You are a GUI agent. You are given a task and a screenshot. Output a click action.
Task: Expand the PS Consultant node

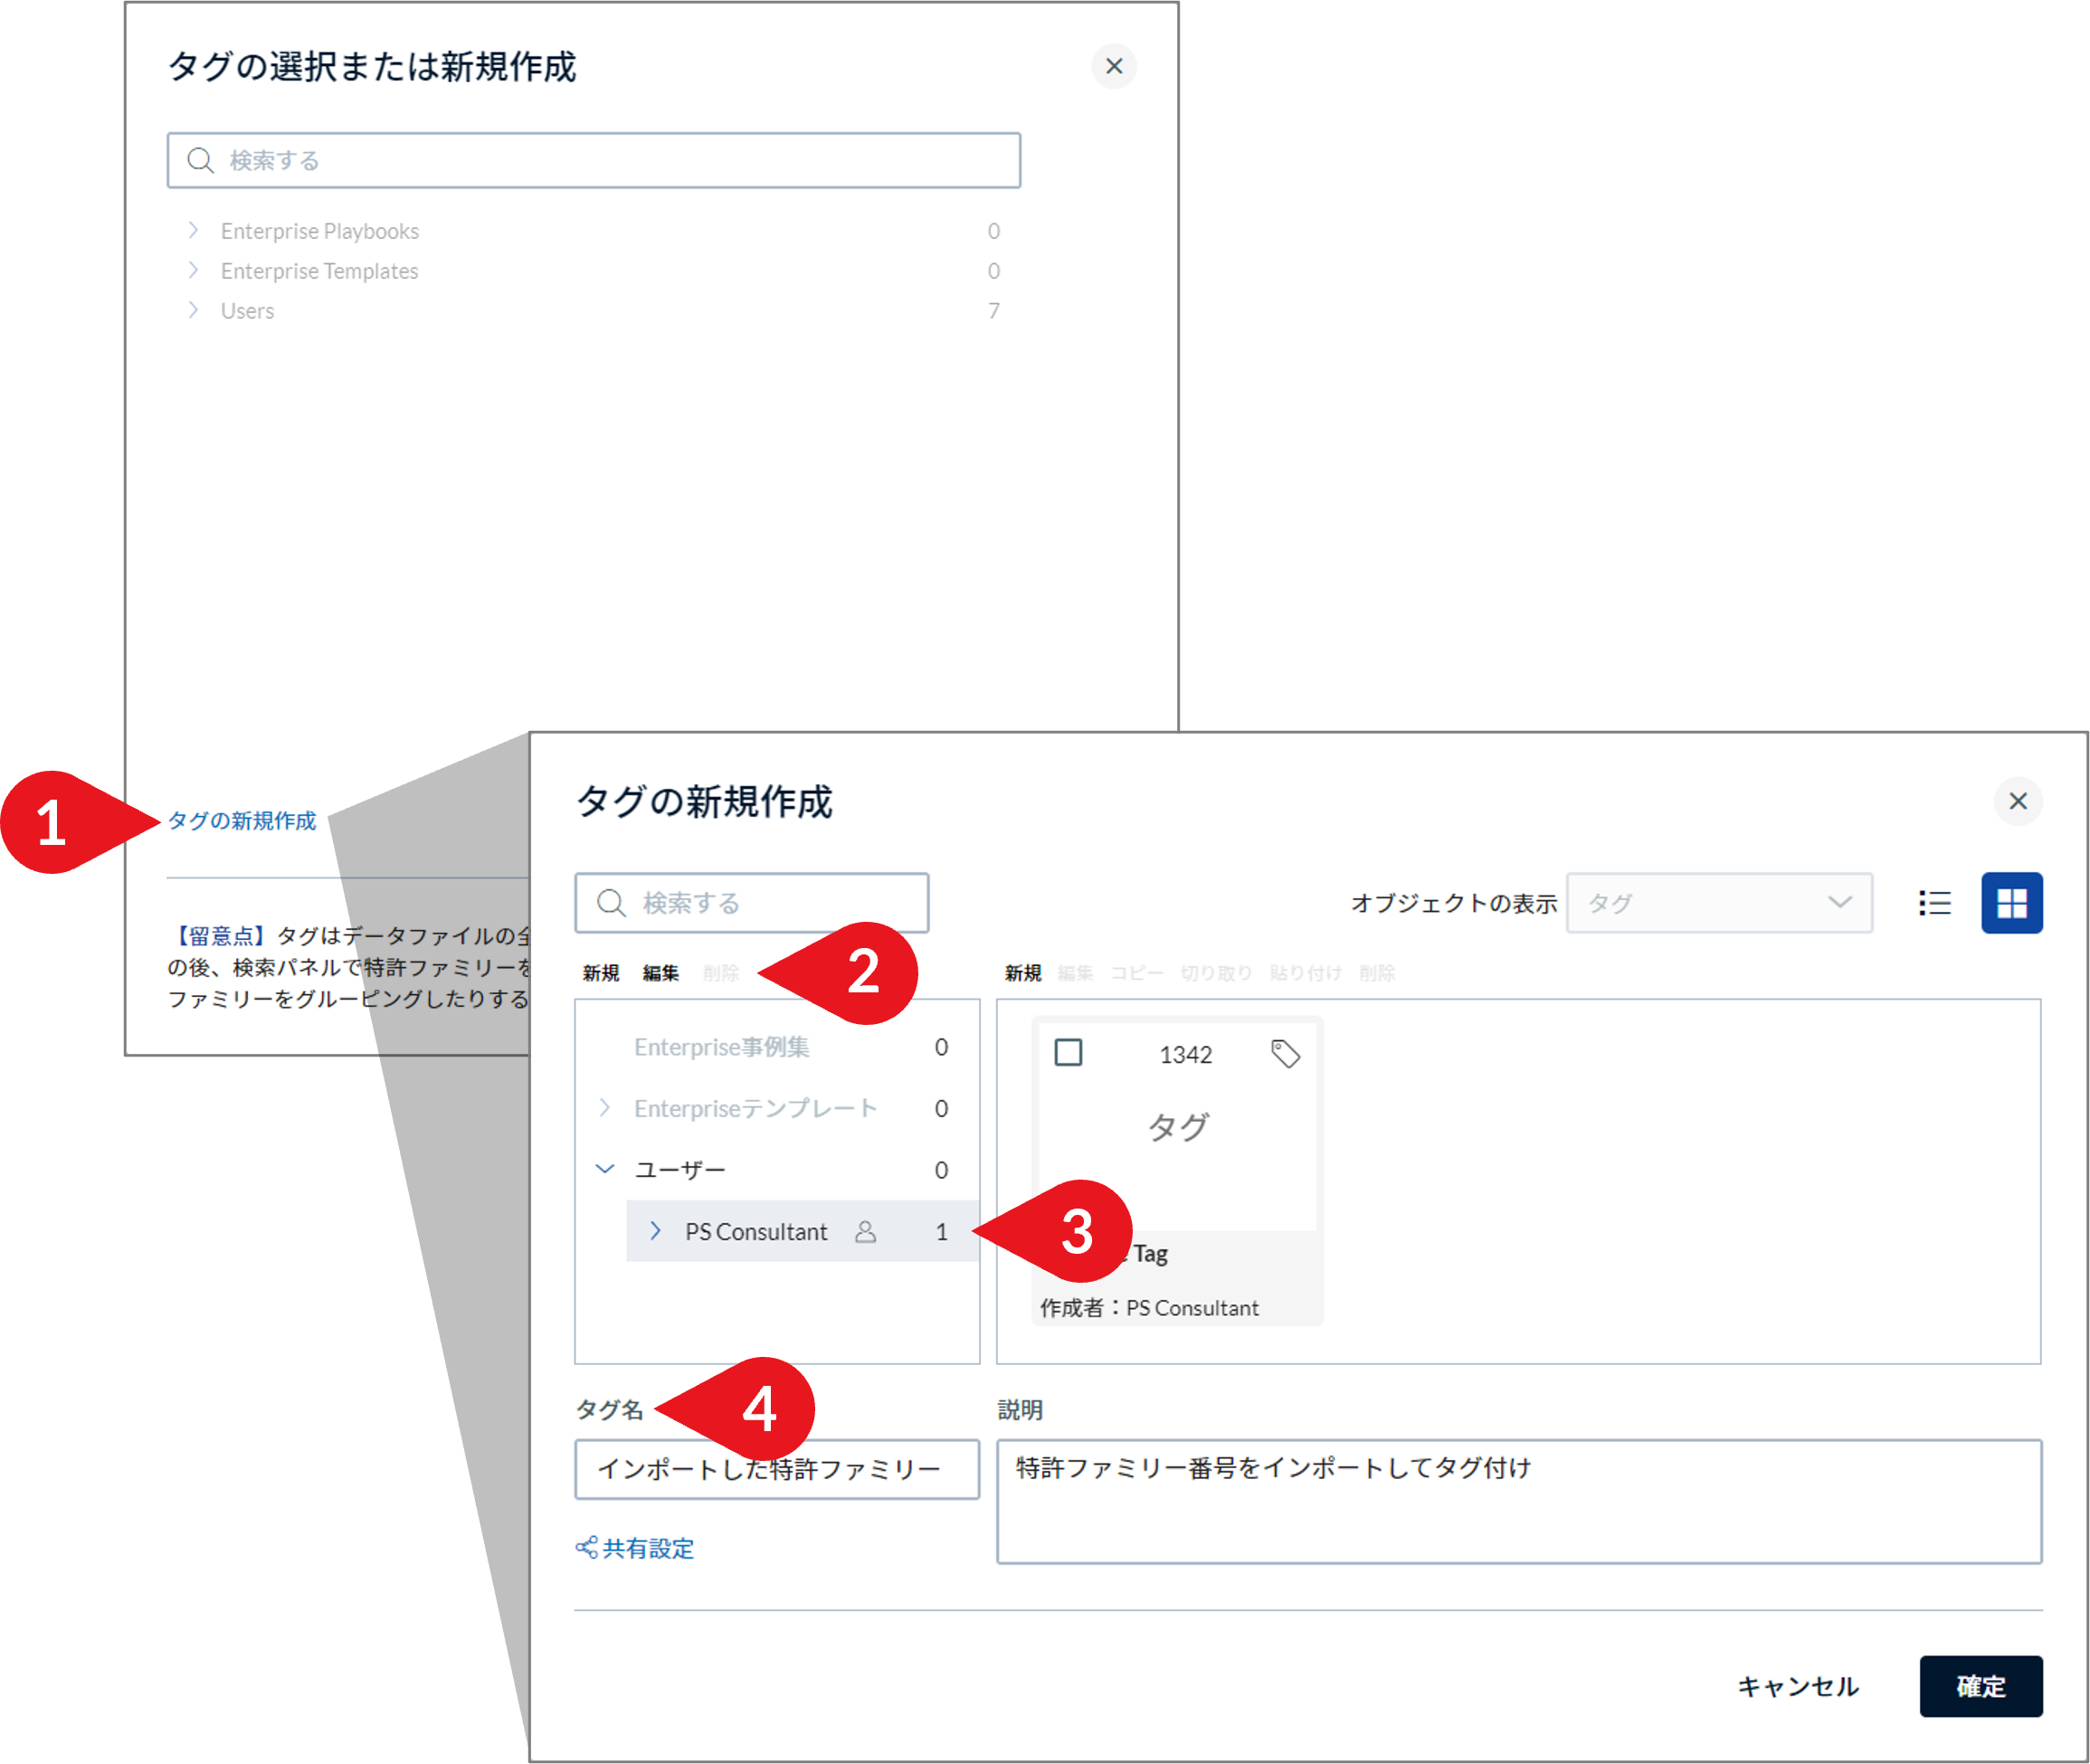point(656,1231)
